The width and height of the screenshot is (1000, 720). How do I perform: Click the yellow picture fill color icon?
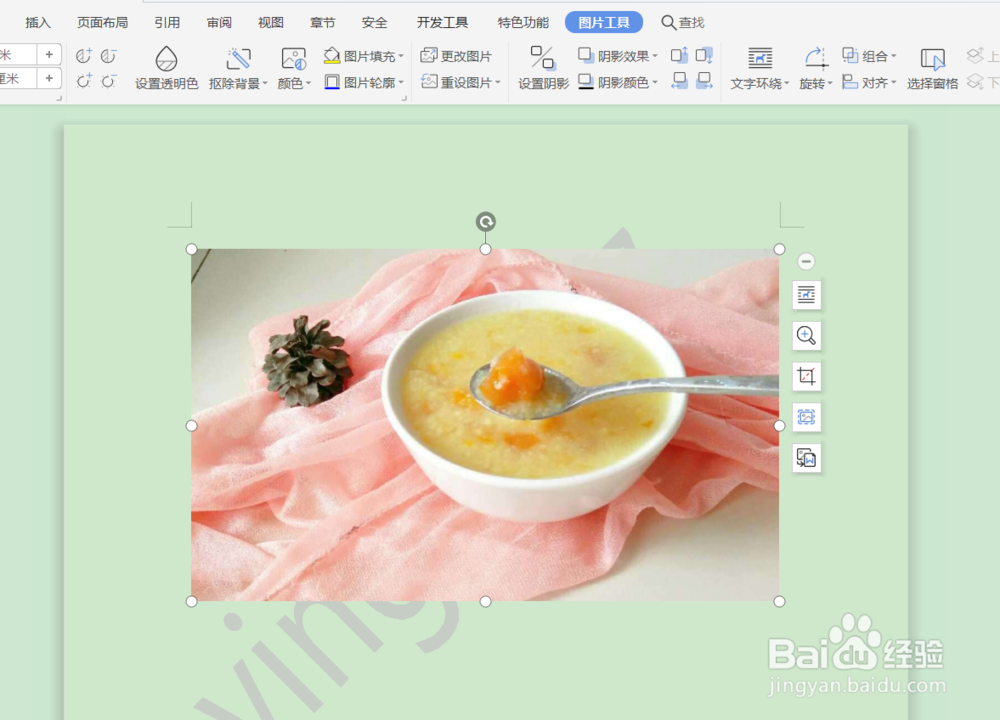pyautogui.click(x=332, y=56)
